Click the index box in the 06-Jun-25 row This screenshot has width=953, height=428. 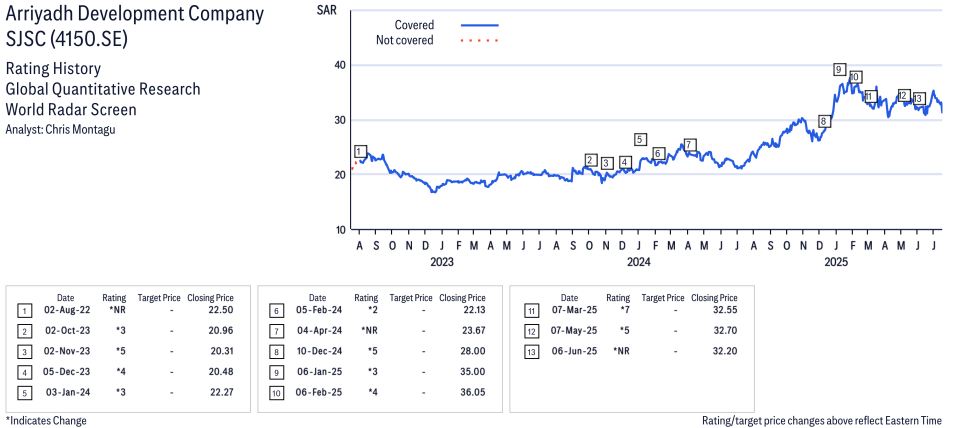click(x=531, y=352)
